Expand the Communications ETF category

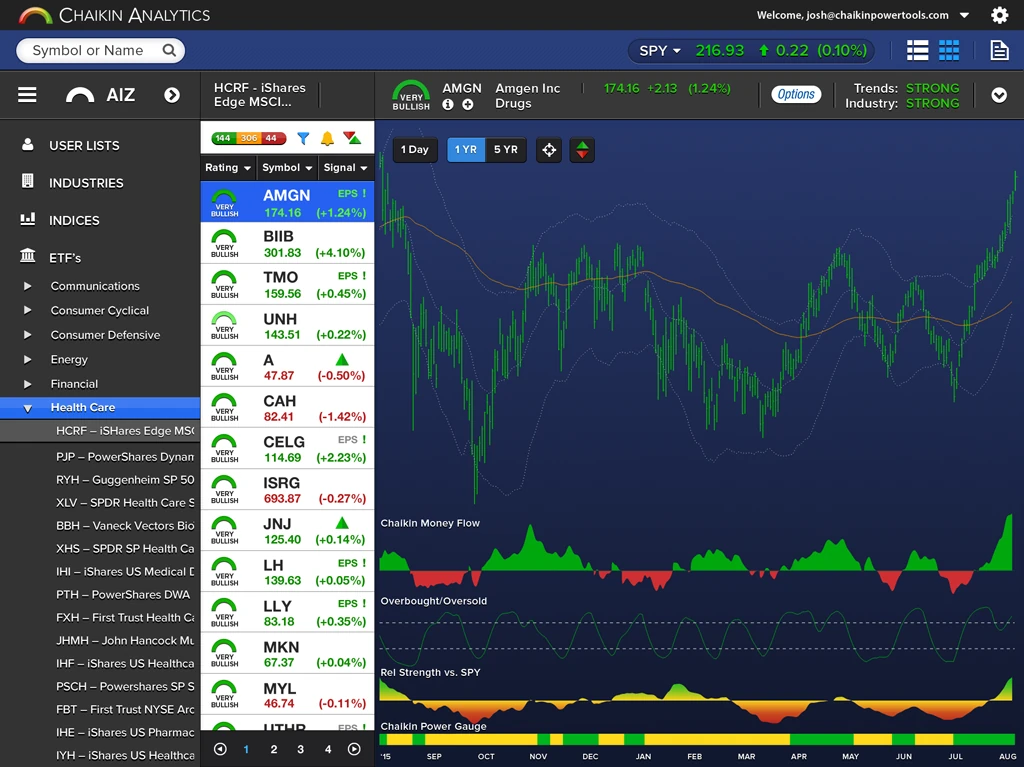coord(27,286)
